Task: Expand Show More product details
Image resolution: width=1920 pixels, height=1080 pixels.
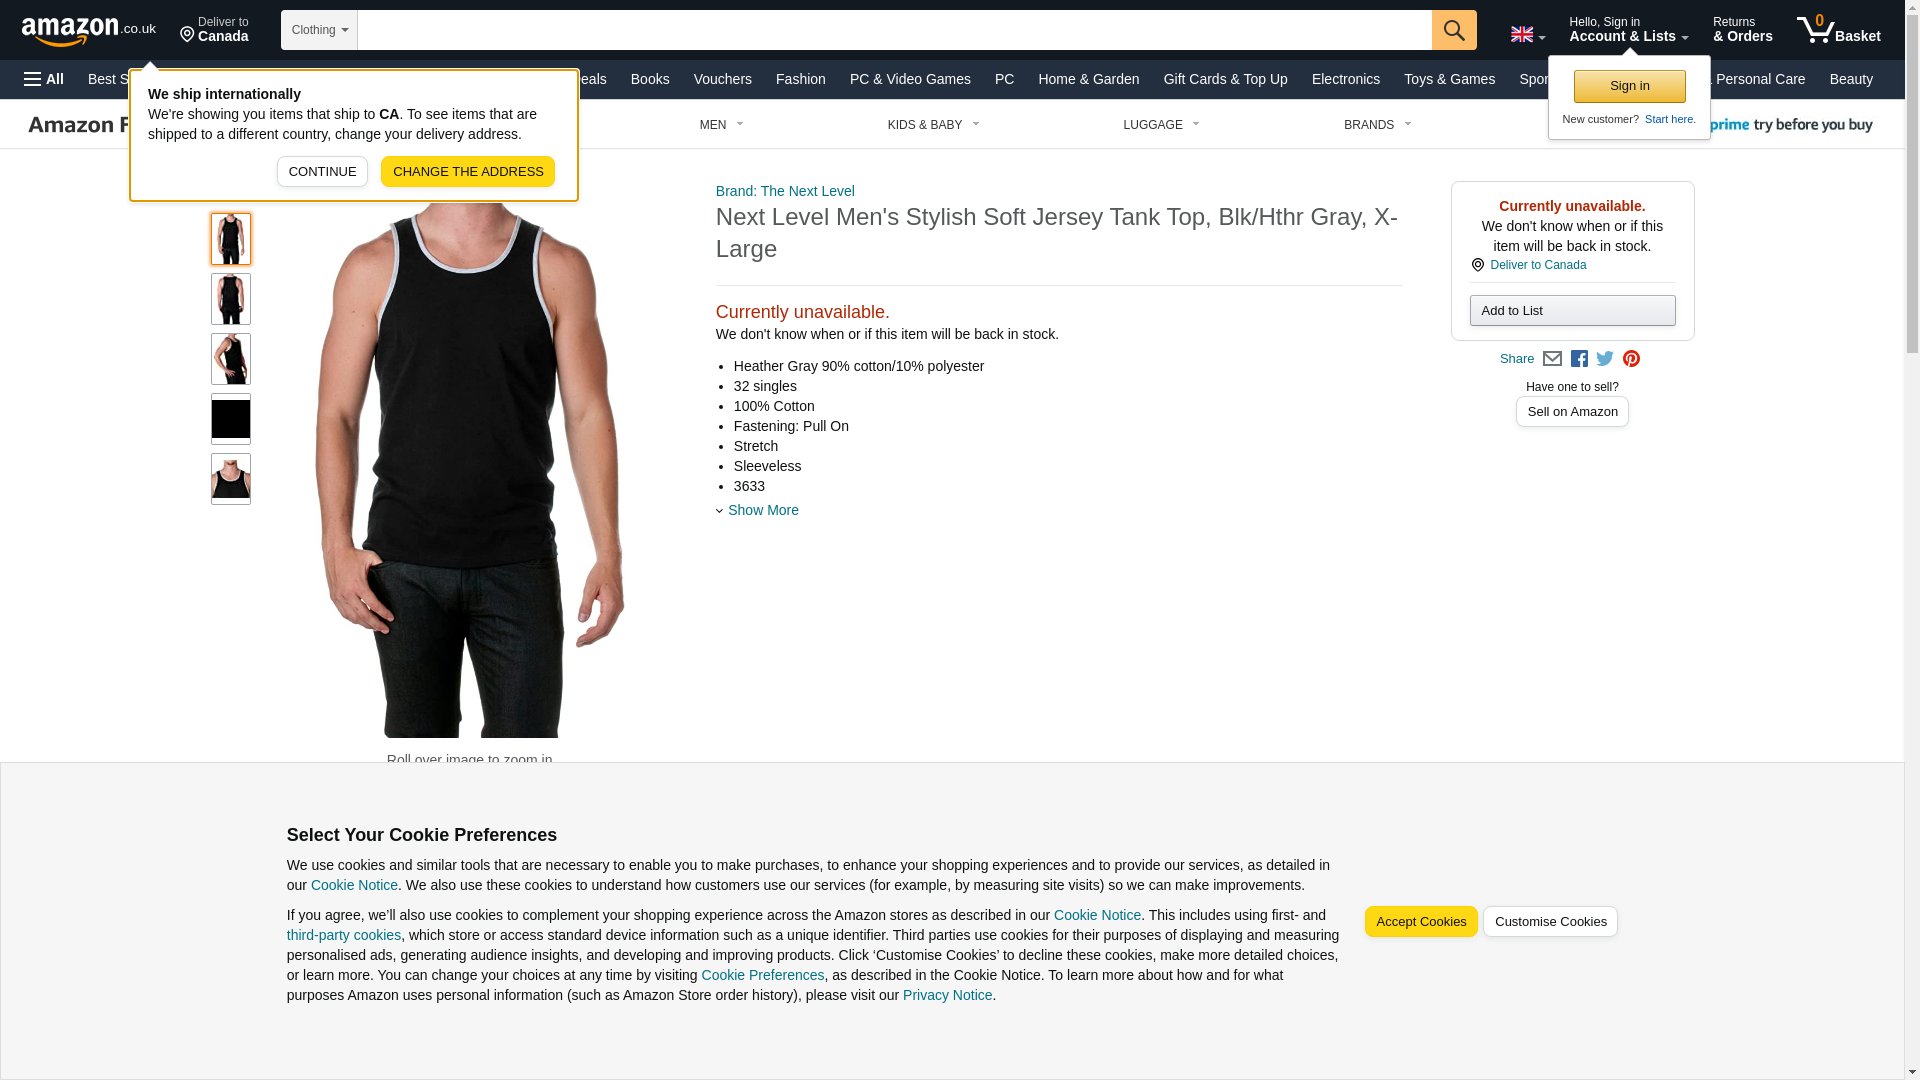Action: (x=762, y=510)
